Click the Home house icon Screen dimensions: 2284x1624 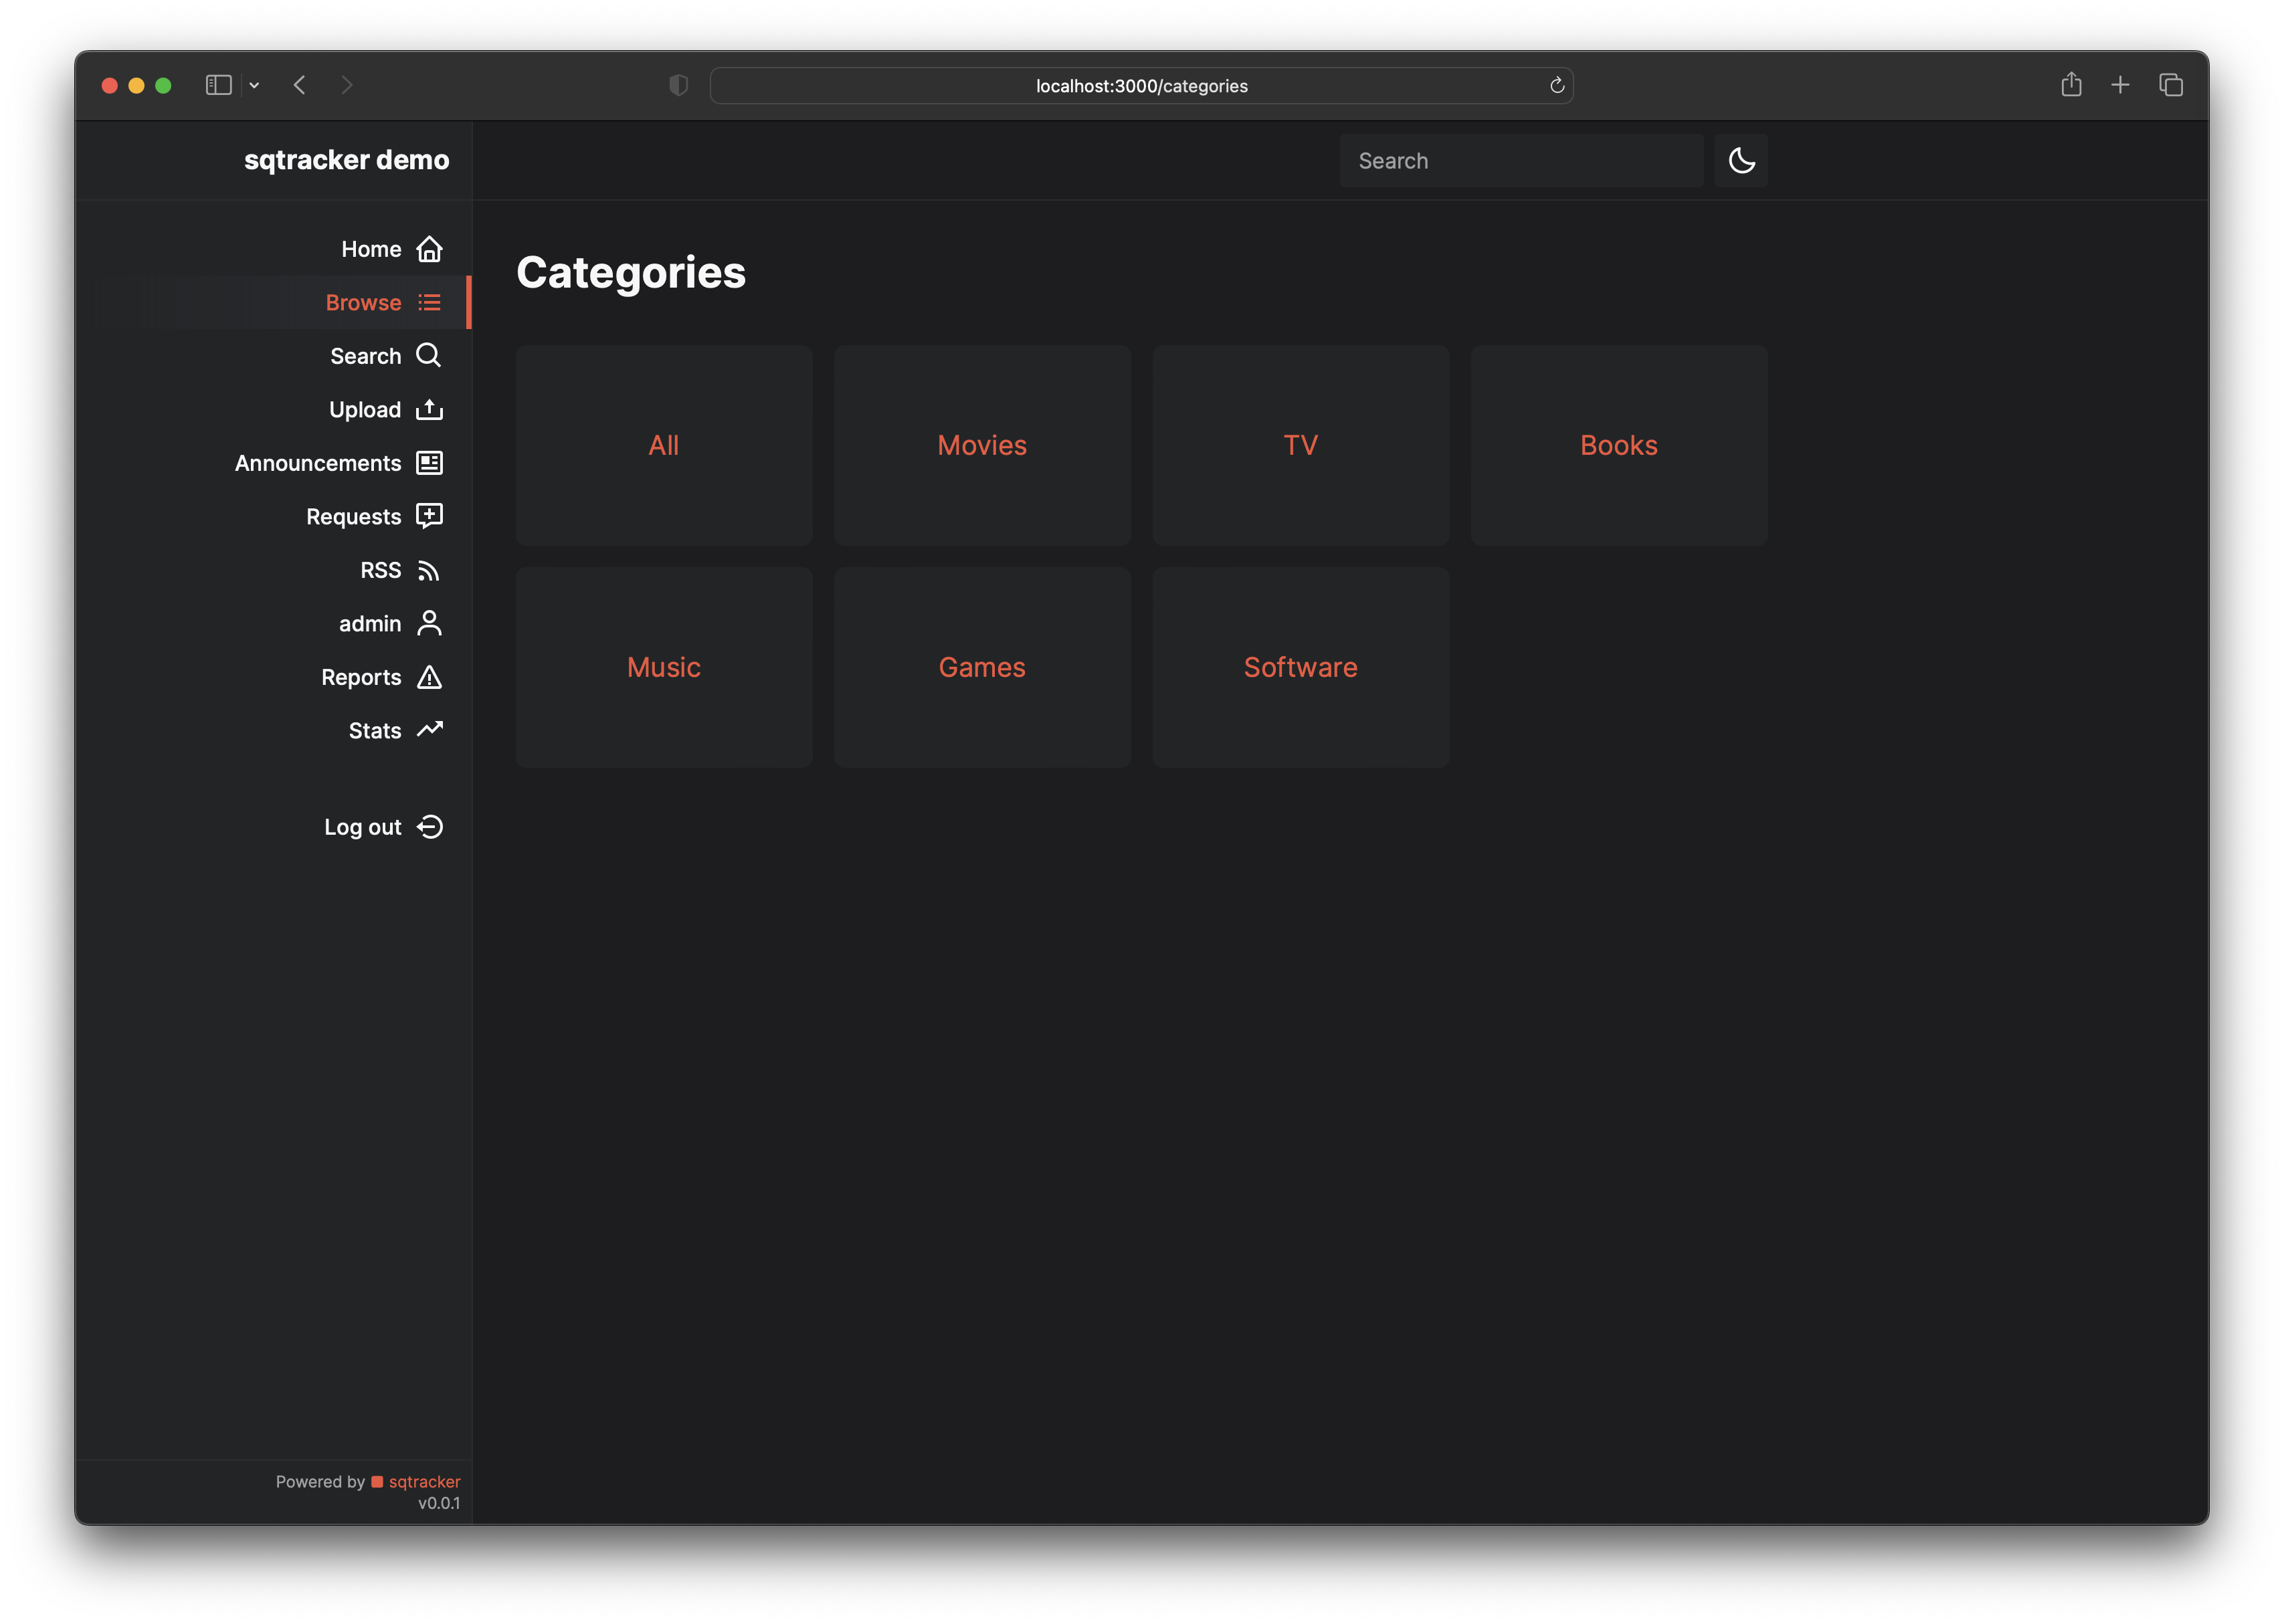pos(429,249)
